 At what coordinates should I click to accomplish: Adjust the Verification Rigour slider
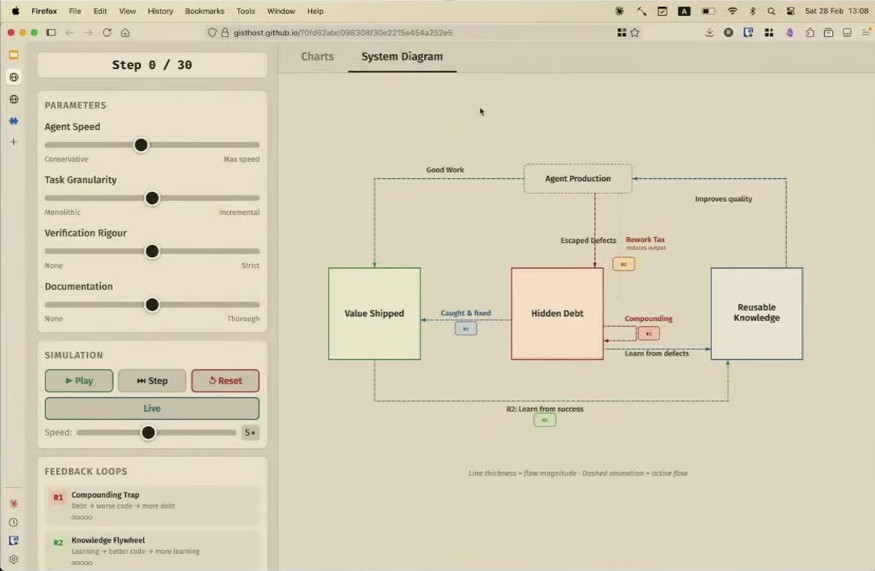click(x=152, y=251)
